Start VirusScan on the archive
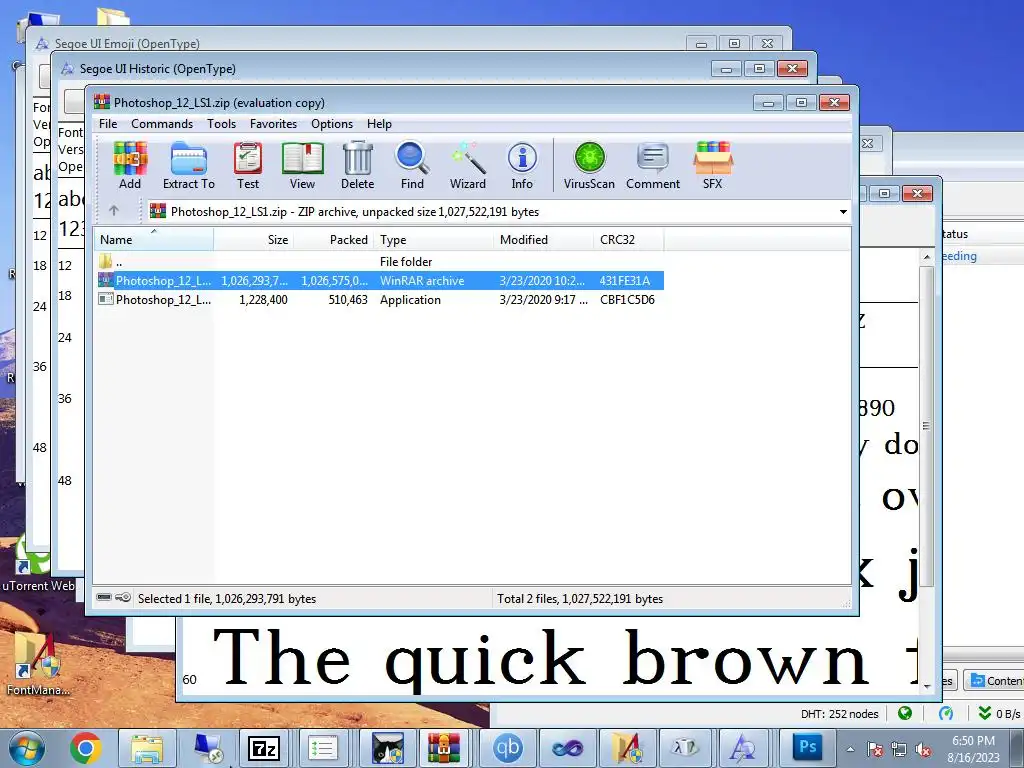The height and width of the screenshot is (768, 1024). (589, 165)
